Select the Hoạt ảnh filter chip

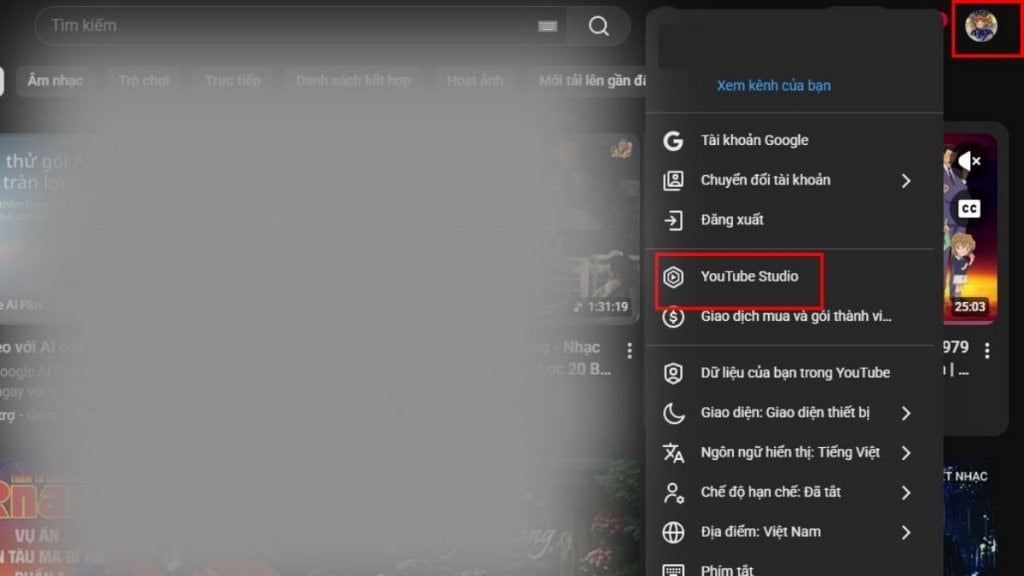point(475,81)
